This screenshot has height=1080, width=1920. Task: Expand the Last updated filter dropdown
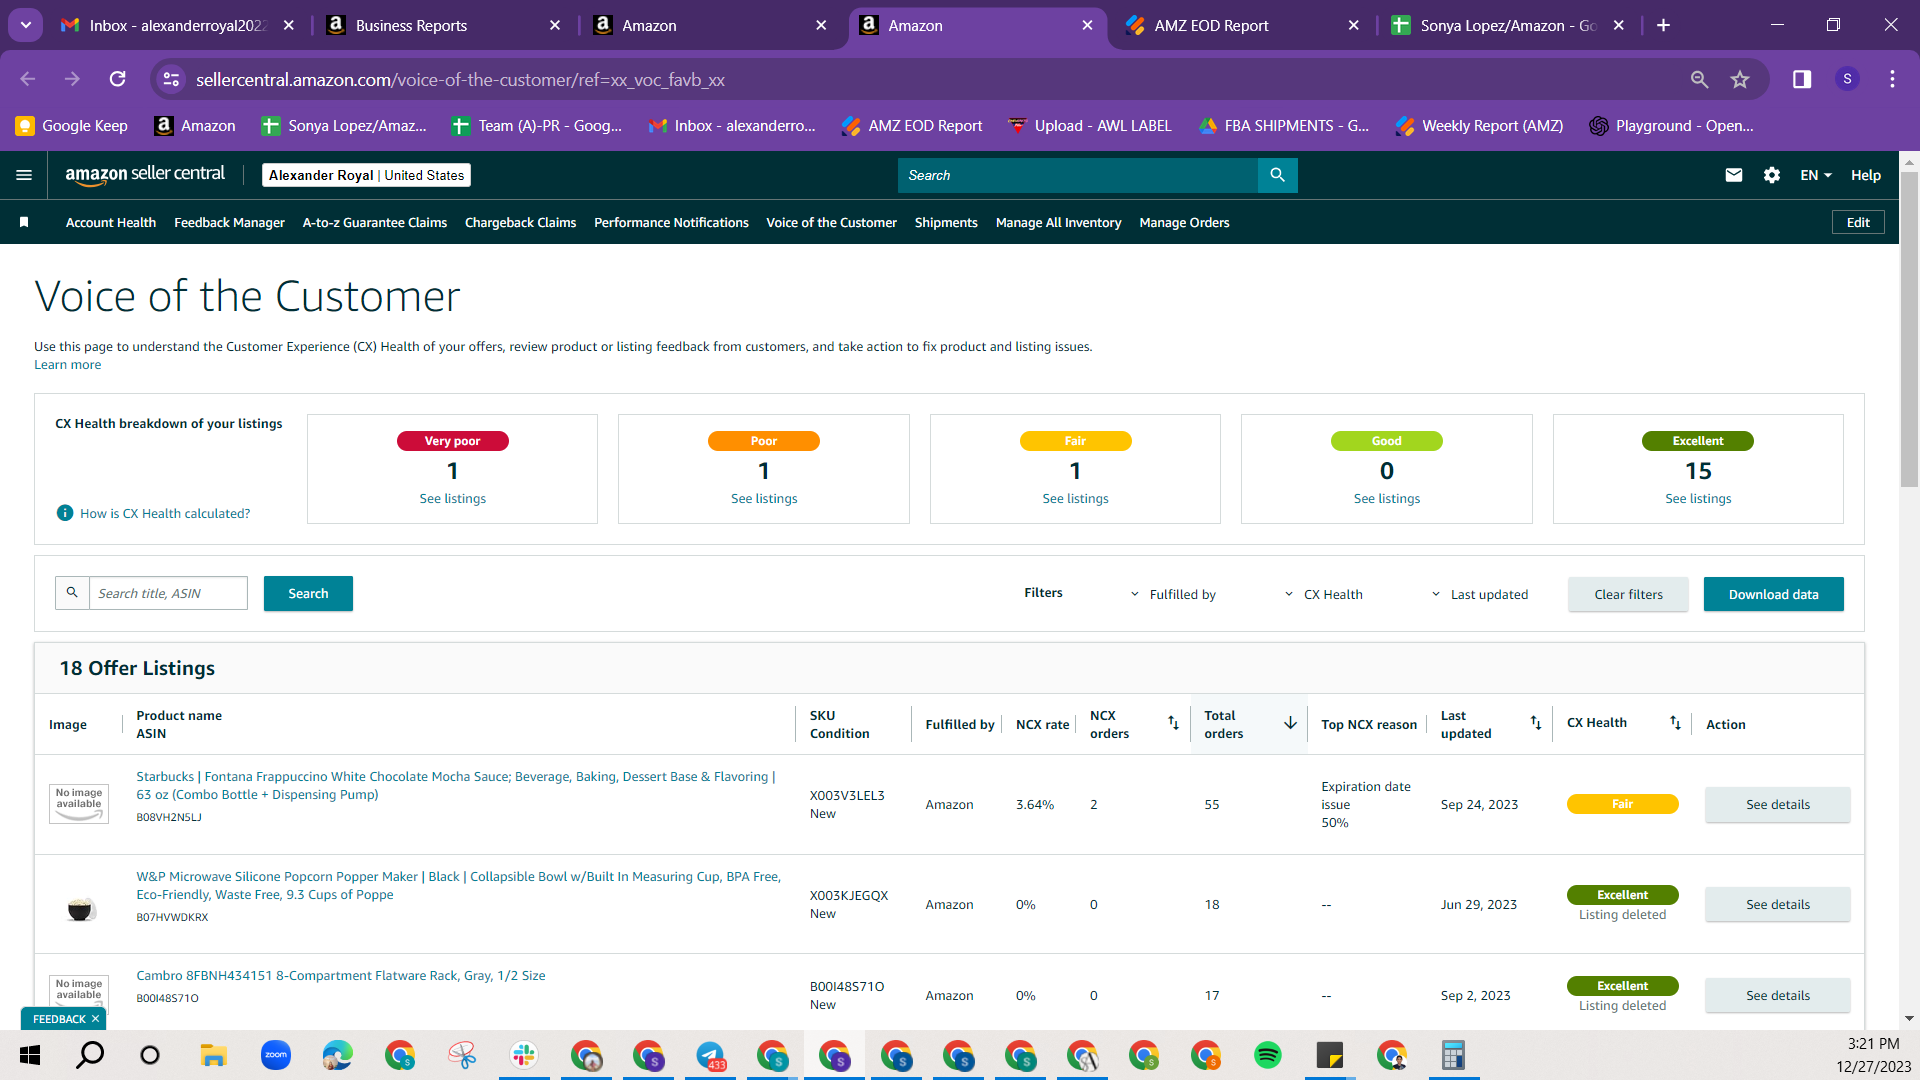tap(1479, 594)
